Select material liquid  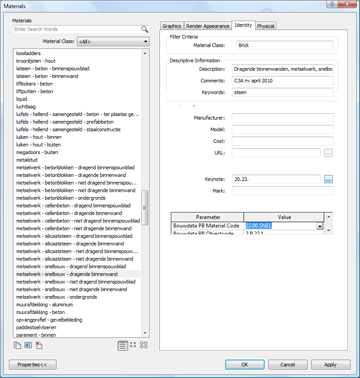point(22,99)
